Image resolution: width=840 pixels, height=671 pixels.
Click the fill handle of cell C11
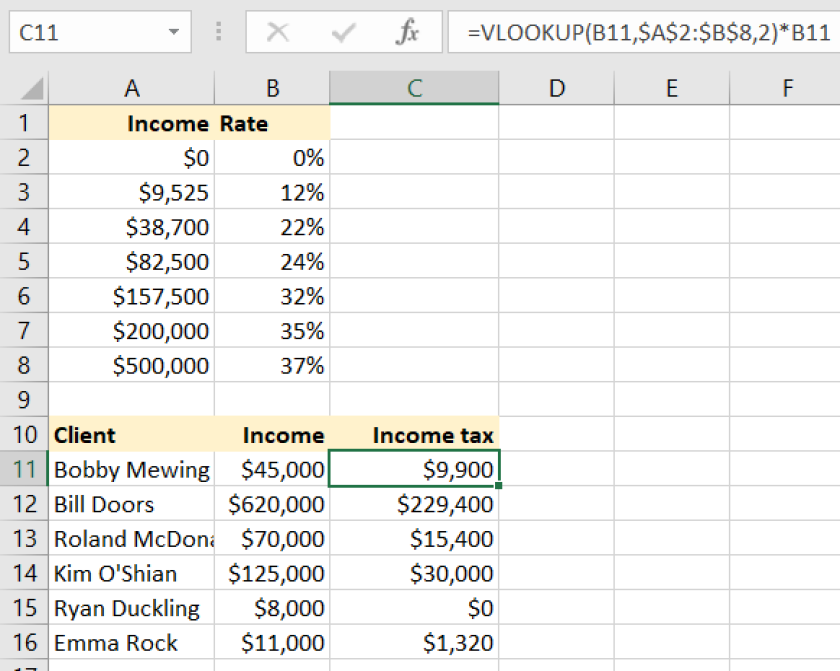pyautogui.click(x=498, y=486)
